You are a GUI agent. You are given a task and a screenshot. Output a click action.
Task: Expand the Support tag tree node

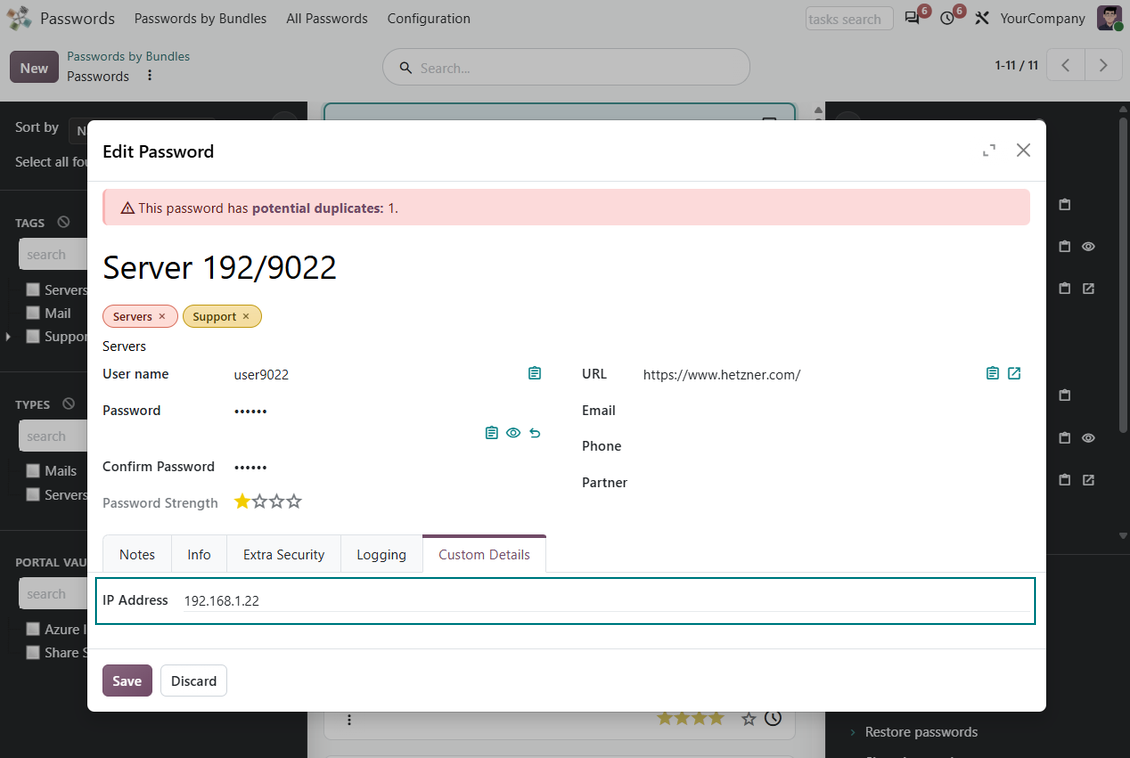point(8,336)
